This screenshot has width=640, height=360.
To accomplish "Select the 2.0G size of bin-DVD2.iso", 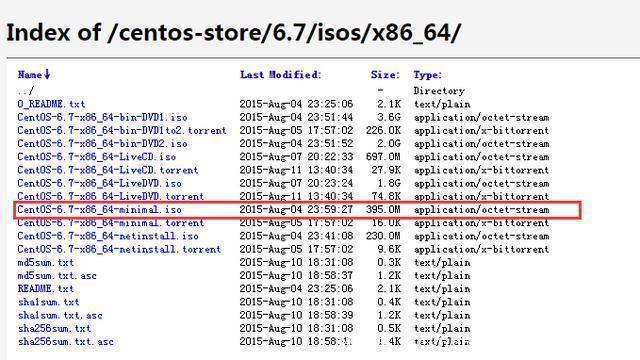I will [x=389, y=144].
